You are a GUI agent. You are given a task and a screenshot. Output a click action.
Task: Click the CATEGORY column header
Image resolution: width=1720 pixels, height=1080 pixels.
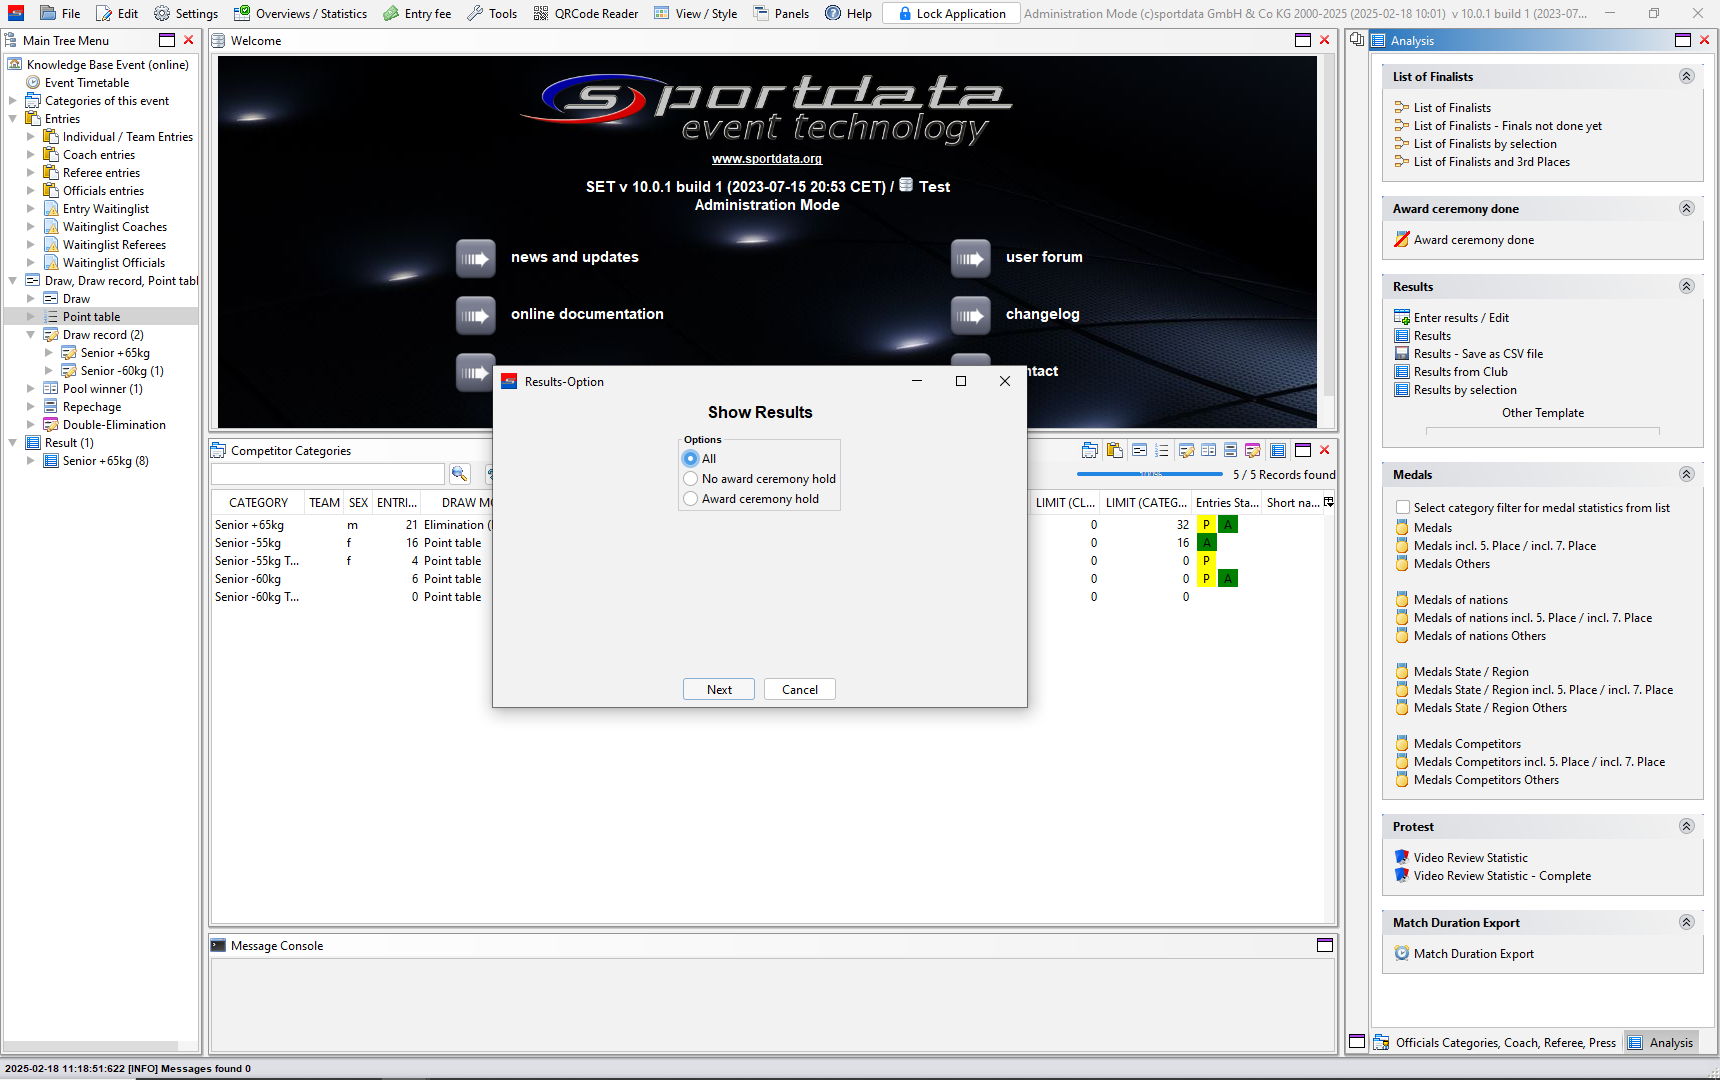[x=258, y=502]
